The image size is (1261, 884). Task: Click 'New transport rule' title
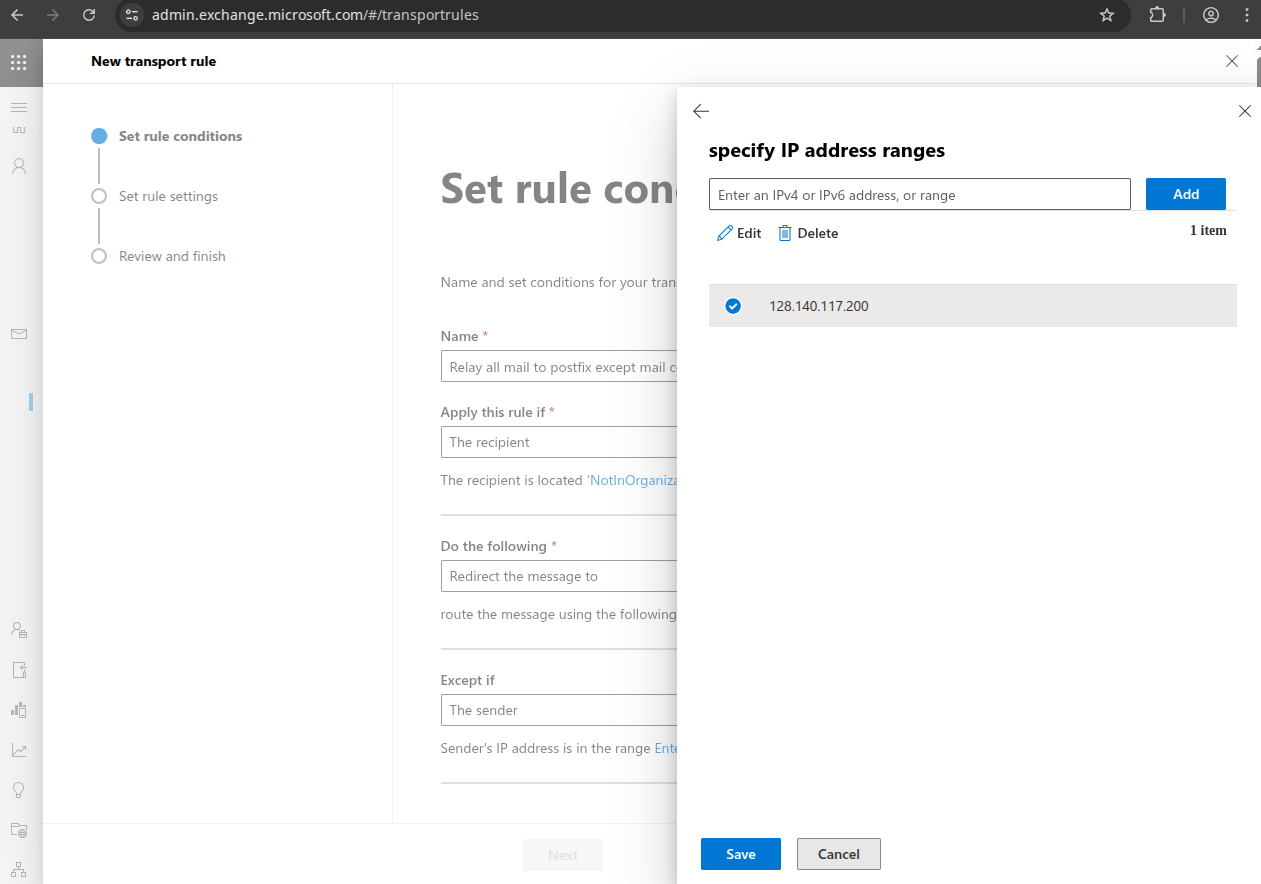click(153, 61)
